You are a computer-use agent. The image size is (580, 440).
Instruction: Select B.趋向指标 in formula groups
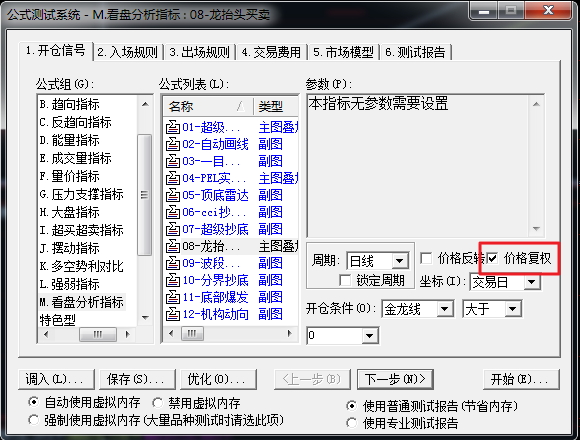(70, 105)
